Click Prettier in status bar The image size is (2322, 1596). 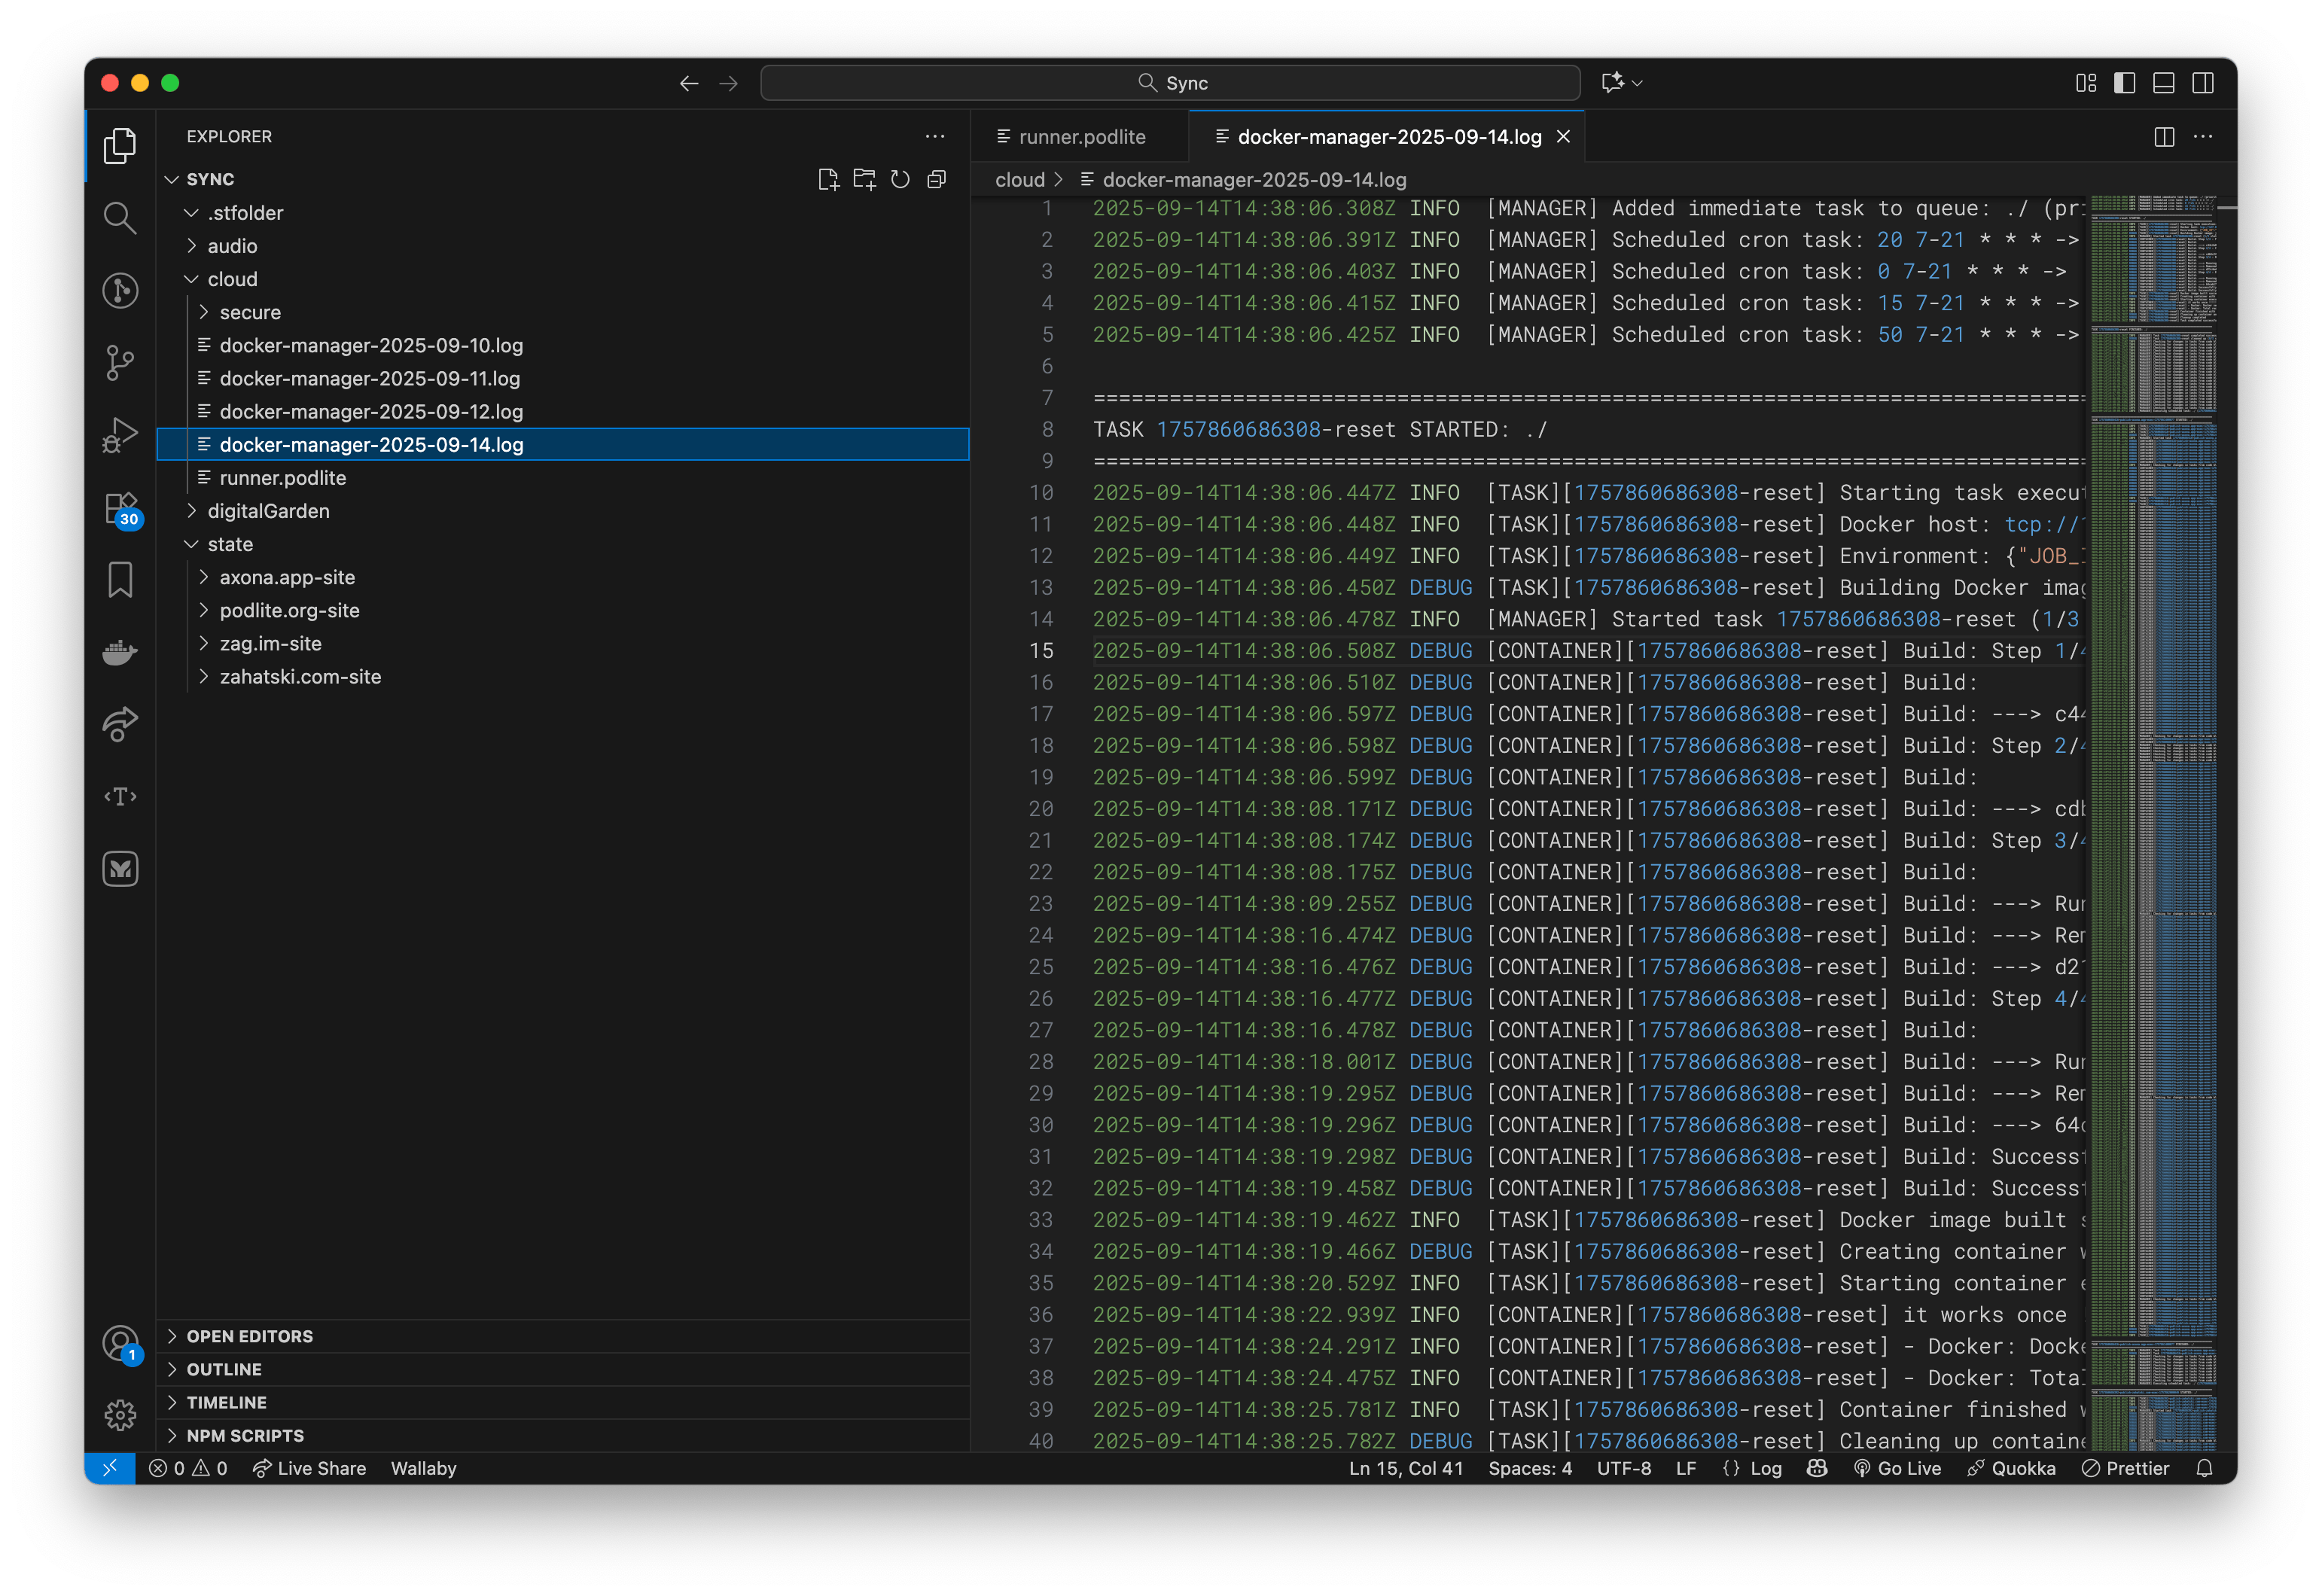pyautogui.click(x=2125, y=1467)
